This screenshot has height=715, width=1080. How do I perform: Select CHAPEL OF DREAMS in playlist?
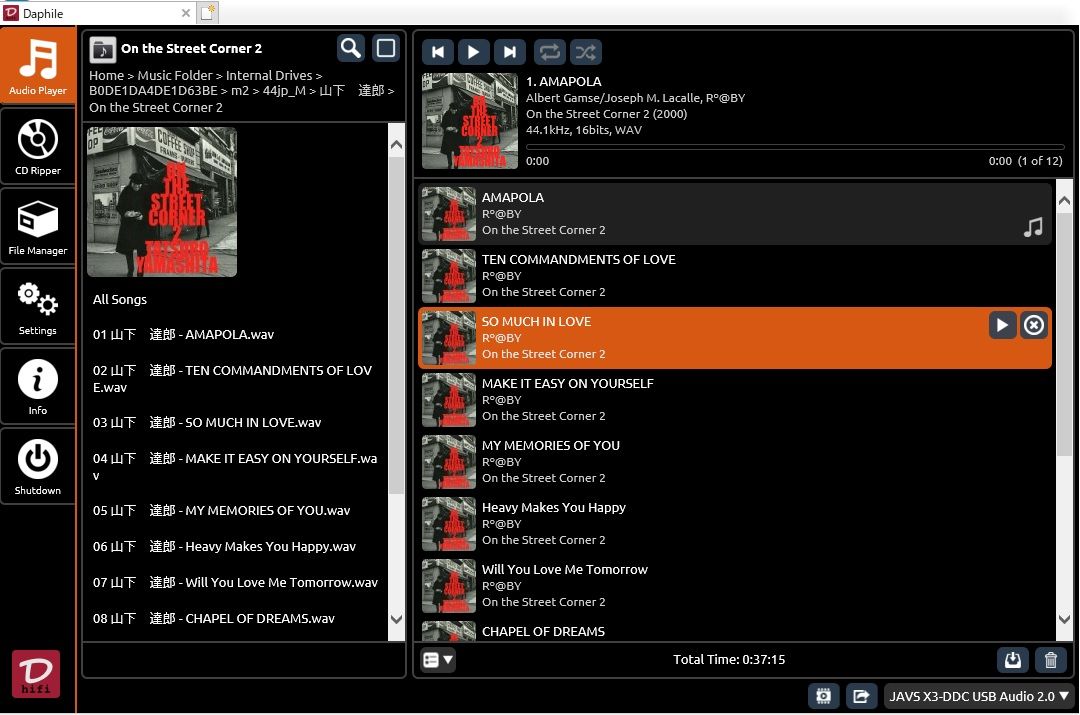pos(735,630)
